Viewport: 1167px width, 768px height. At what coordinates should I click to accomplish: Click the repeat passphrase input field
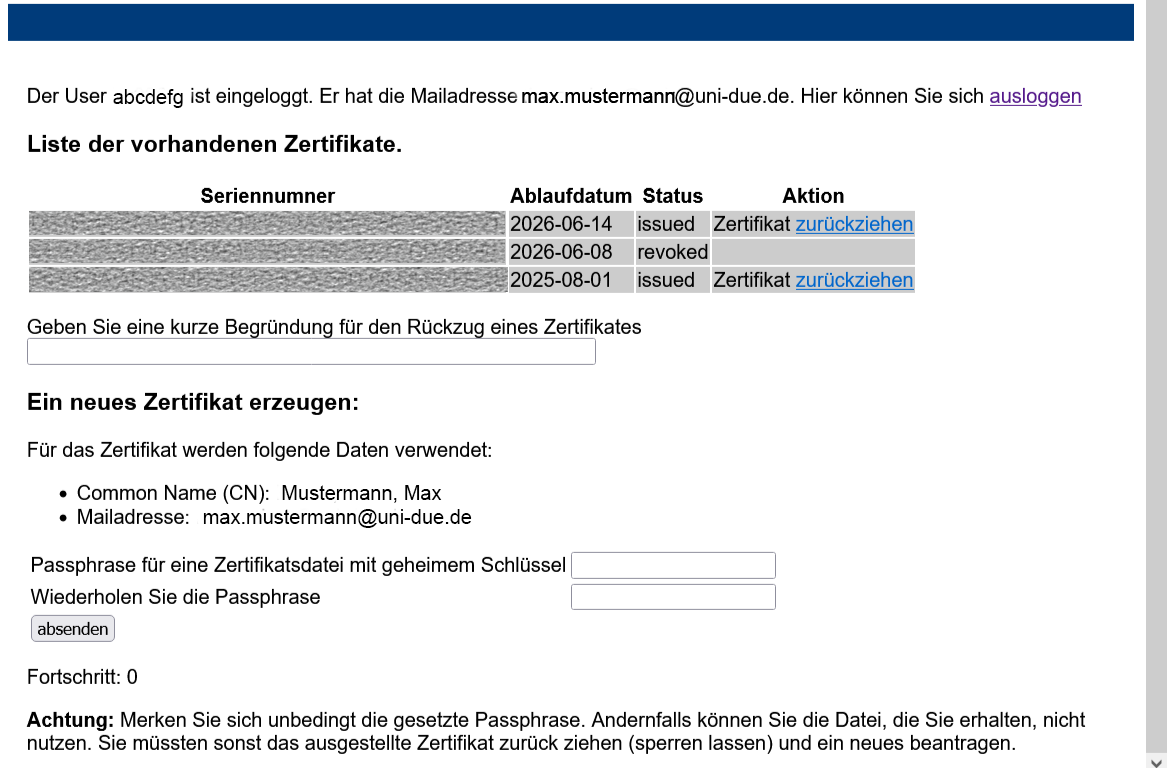(673, 597)
